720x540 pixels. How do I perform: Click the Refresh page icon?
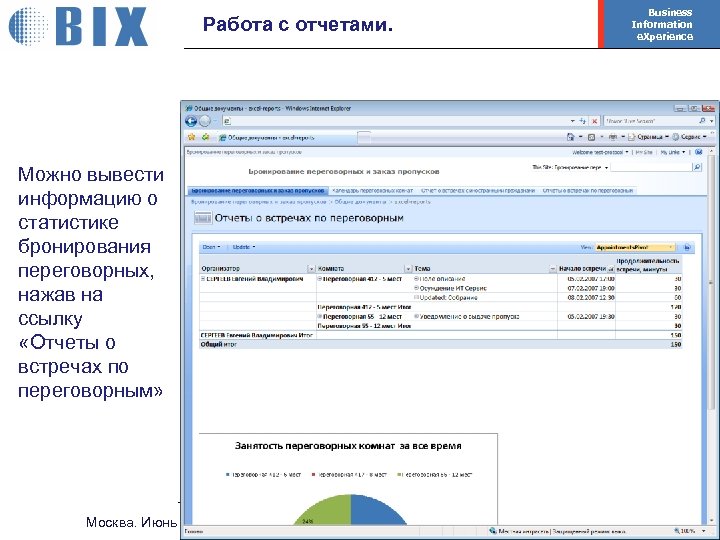[x=583, y=121]
